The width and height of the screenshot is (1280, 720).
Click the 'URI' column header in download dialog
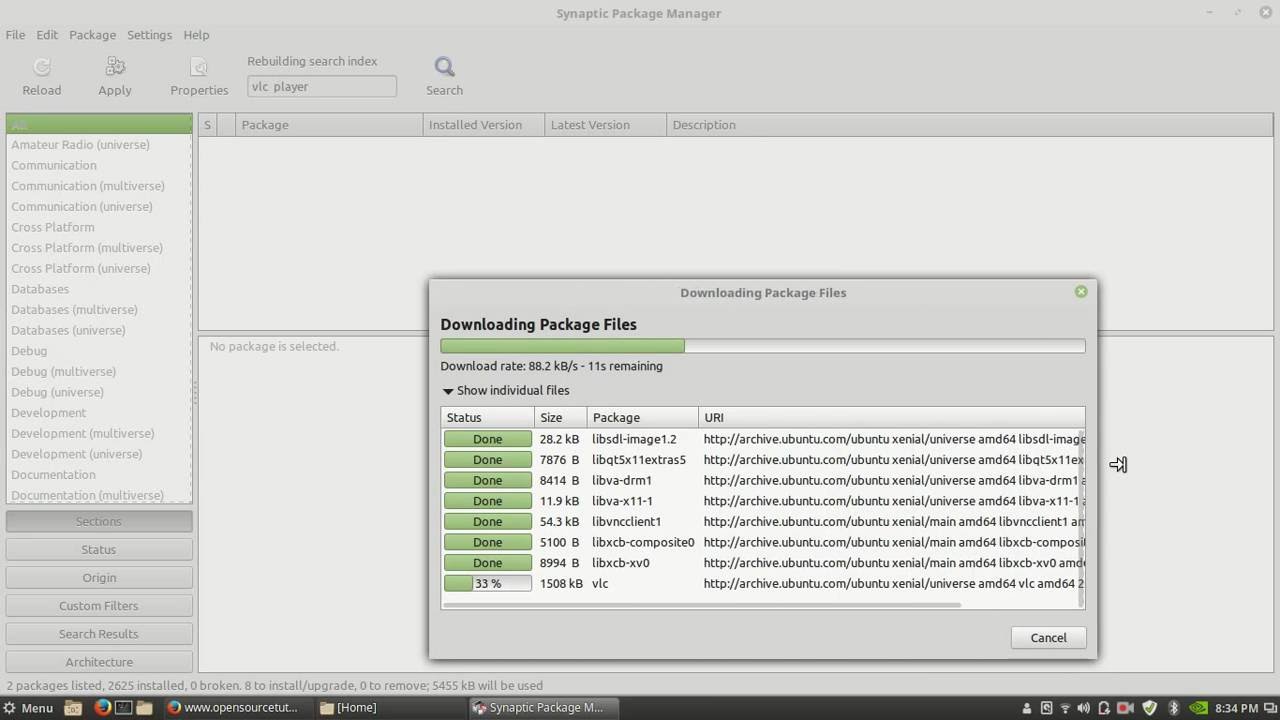(x=891, y=418)
